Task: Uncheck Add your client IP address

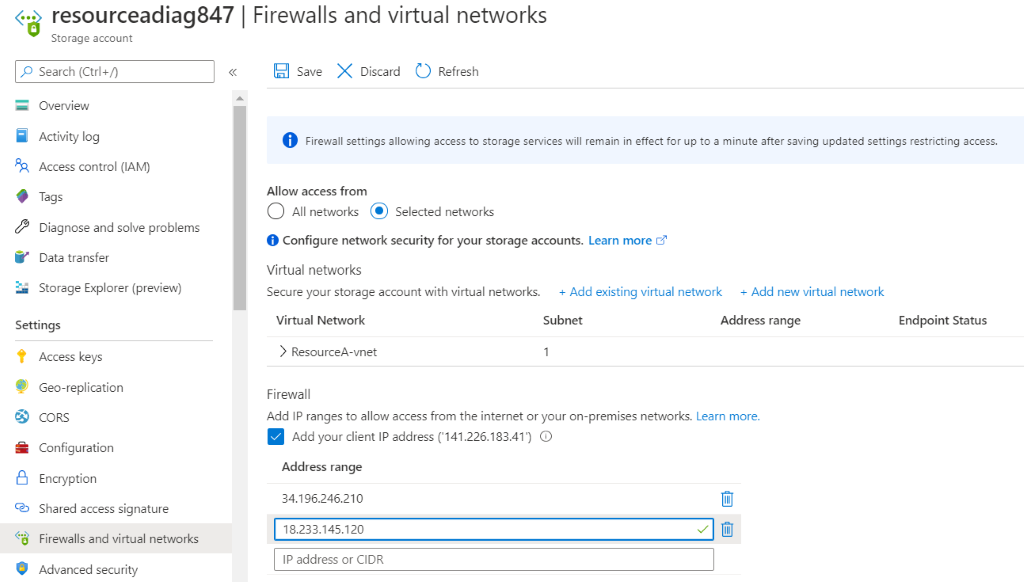Action: [x=276, y=436]
